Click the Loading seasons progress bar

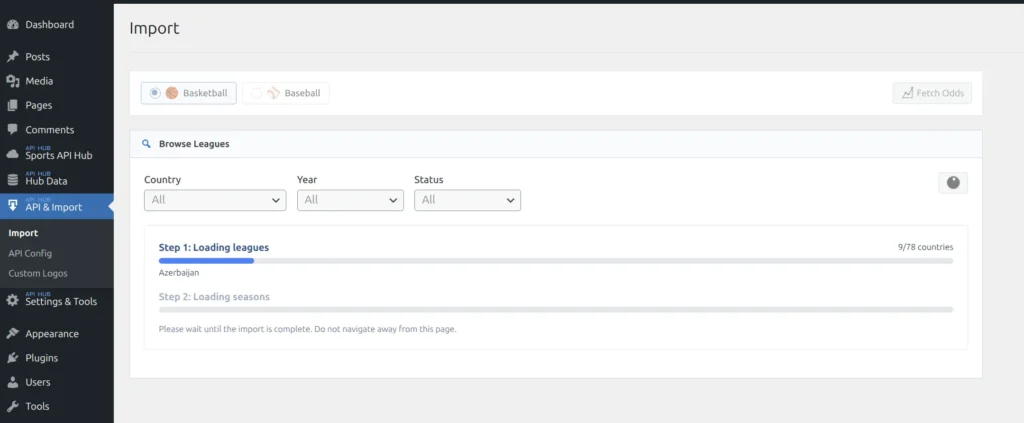click(556, 309)
